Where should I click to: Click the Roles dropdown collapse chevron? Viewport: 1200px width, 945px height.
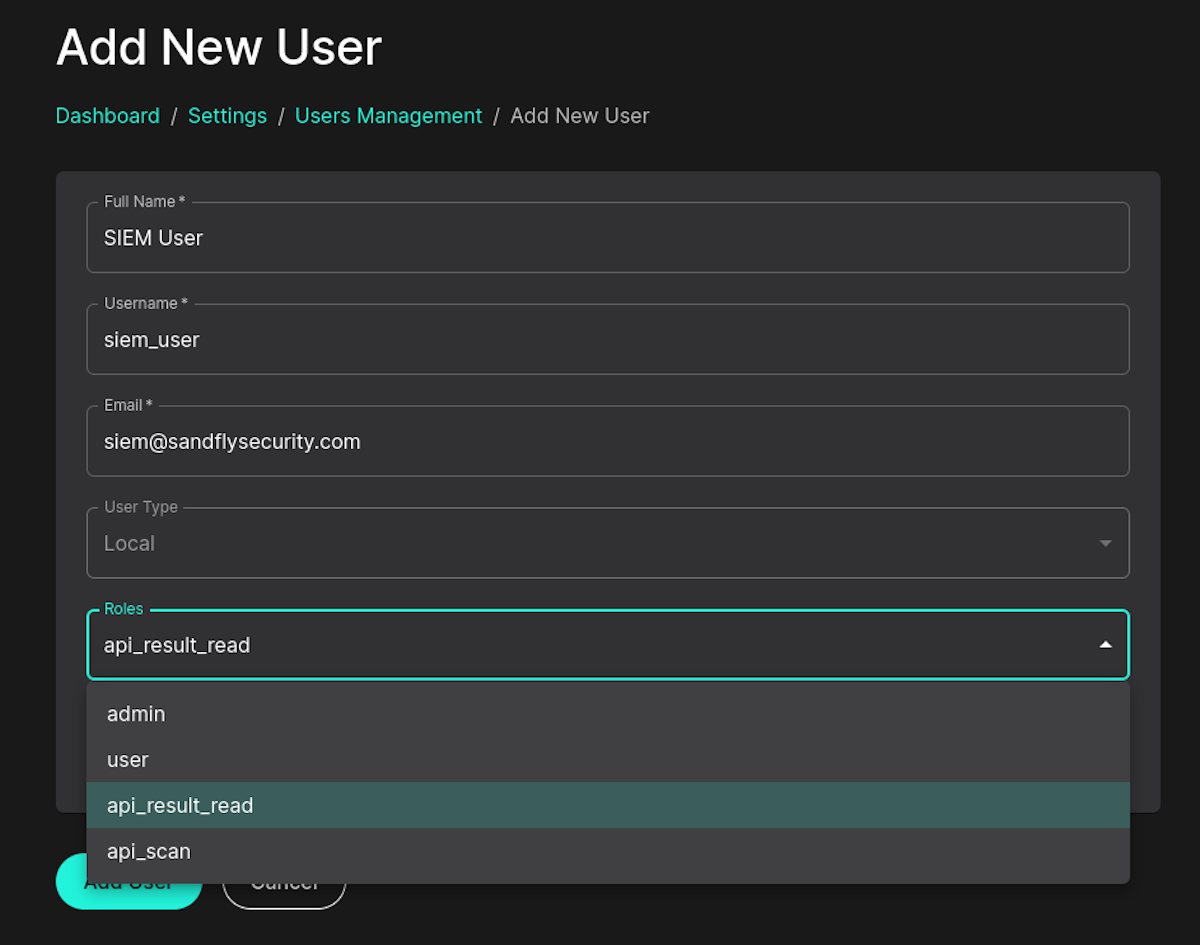pyautogui.click(x=1105, y=645)
